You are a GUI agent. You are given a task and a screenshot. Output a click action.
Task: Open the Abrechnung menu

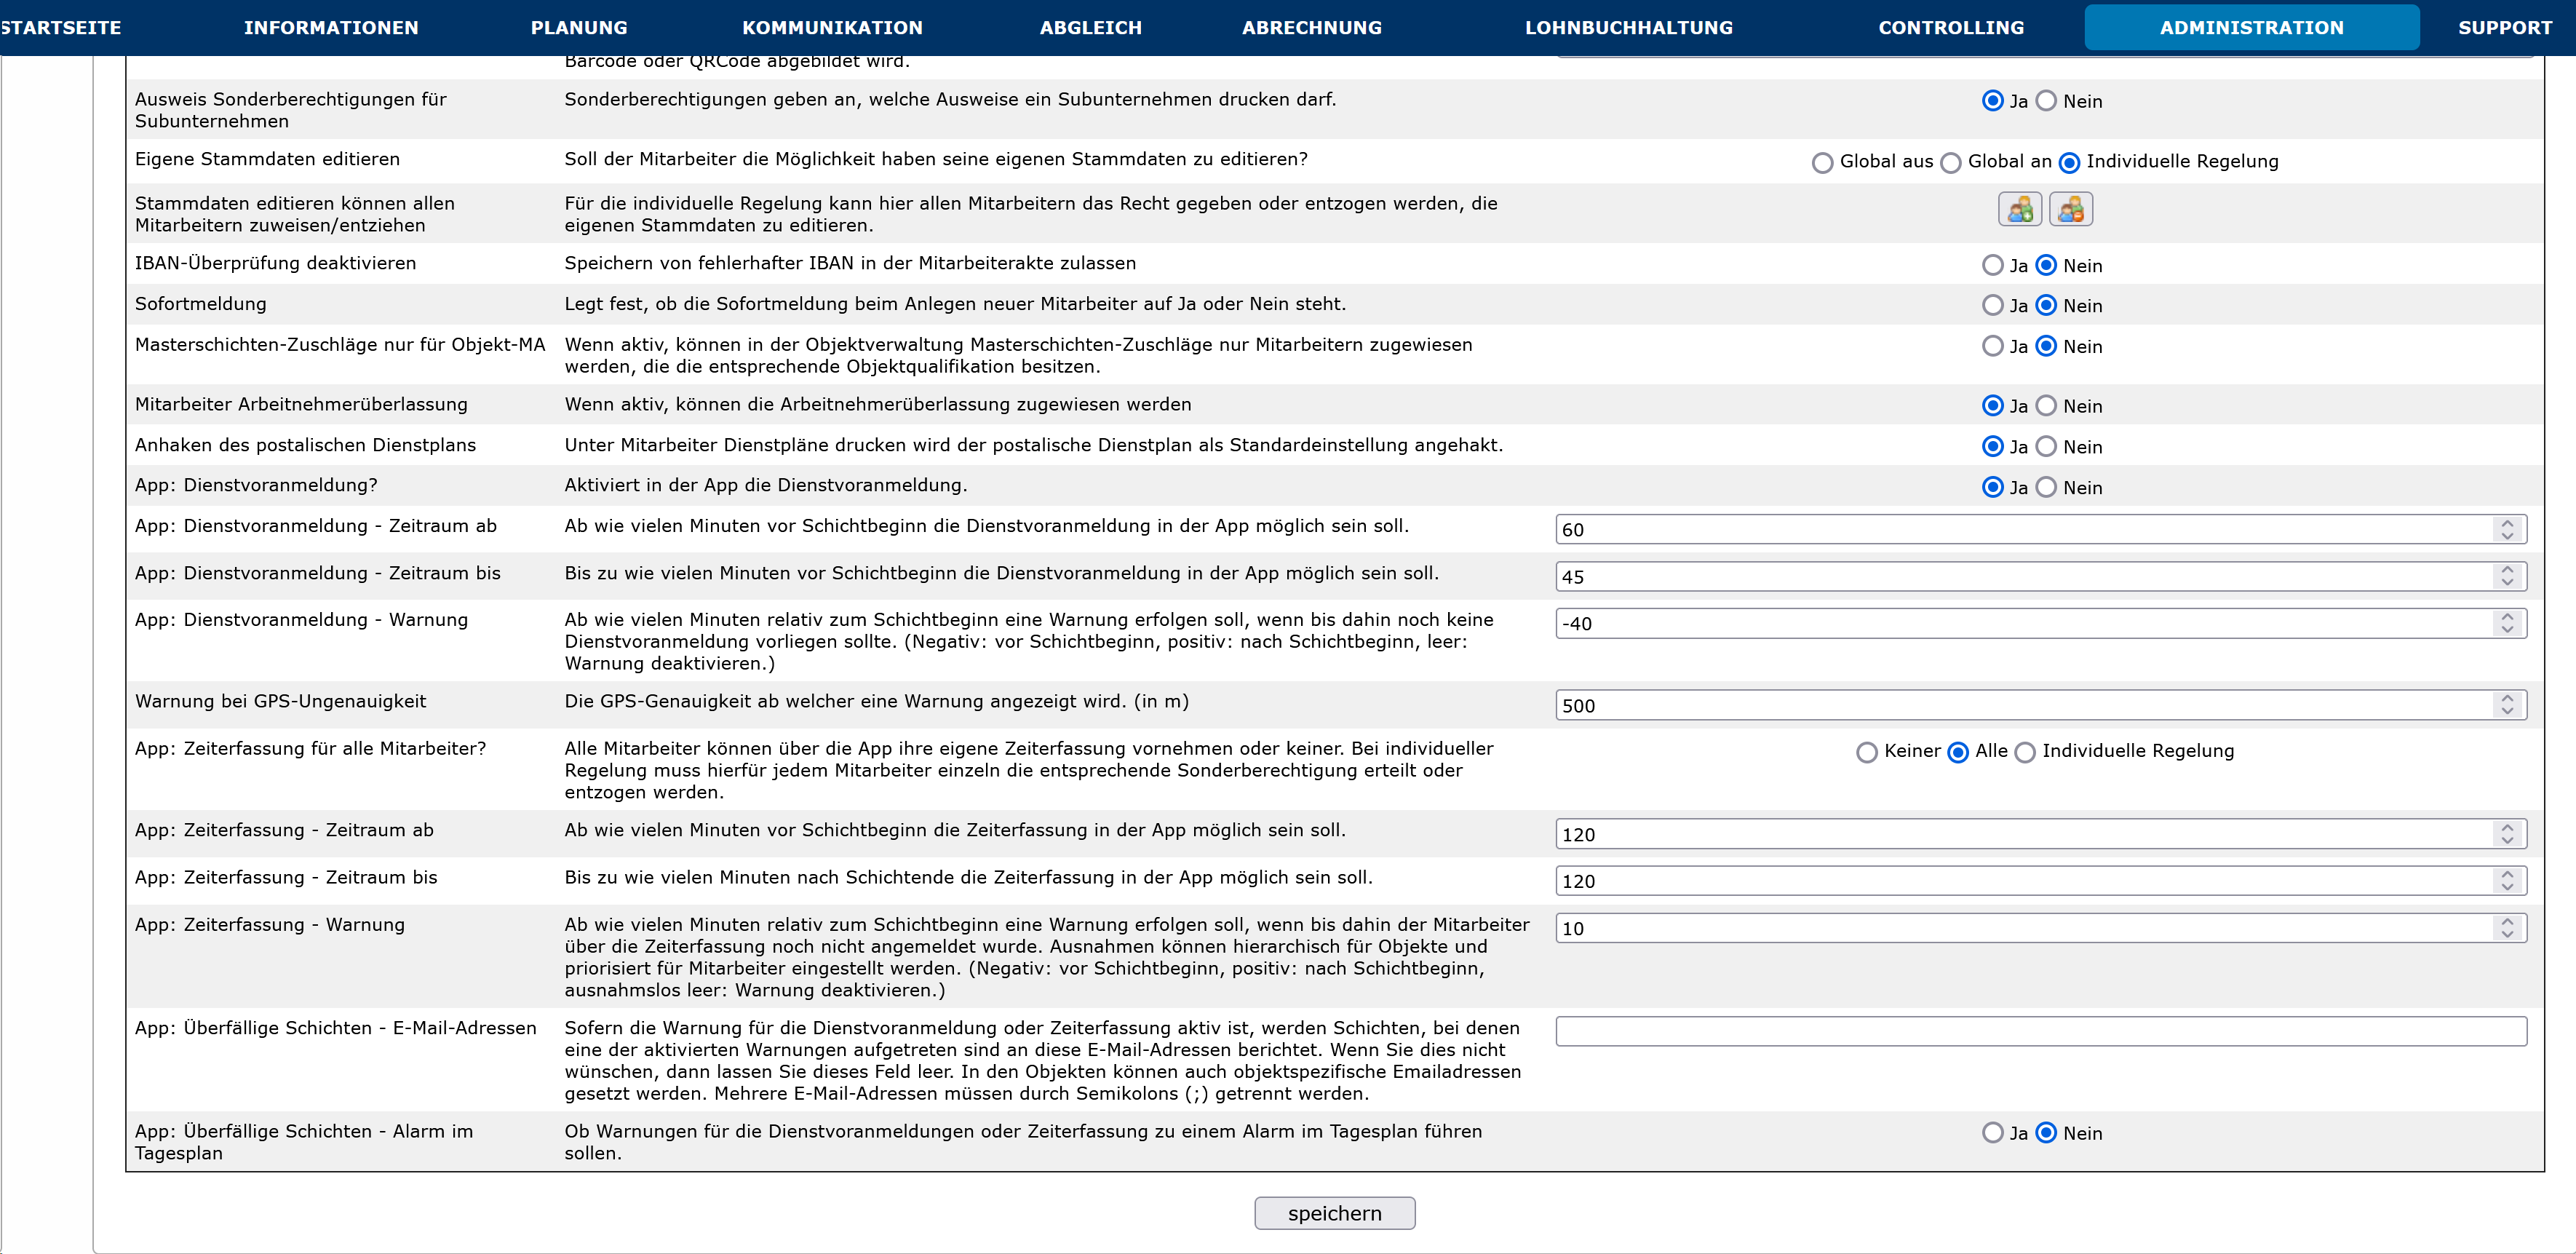pos(1311,28)
